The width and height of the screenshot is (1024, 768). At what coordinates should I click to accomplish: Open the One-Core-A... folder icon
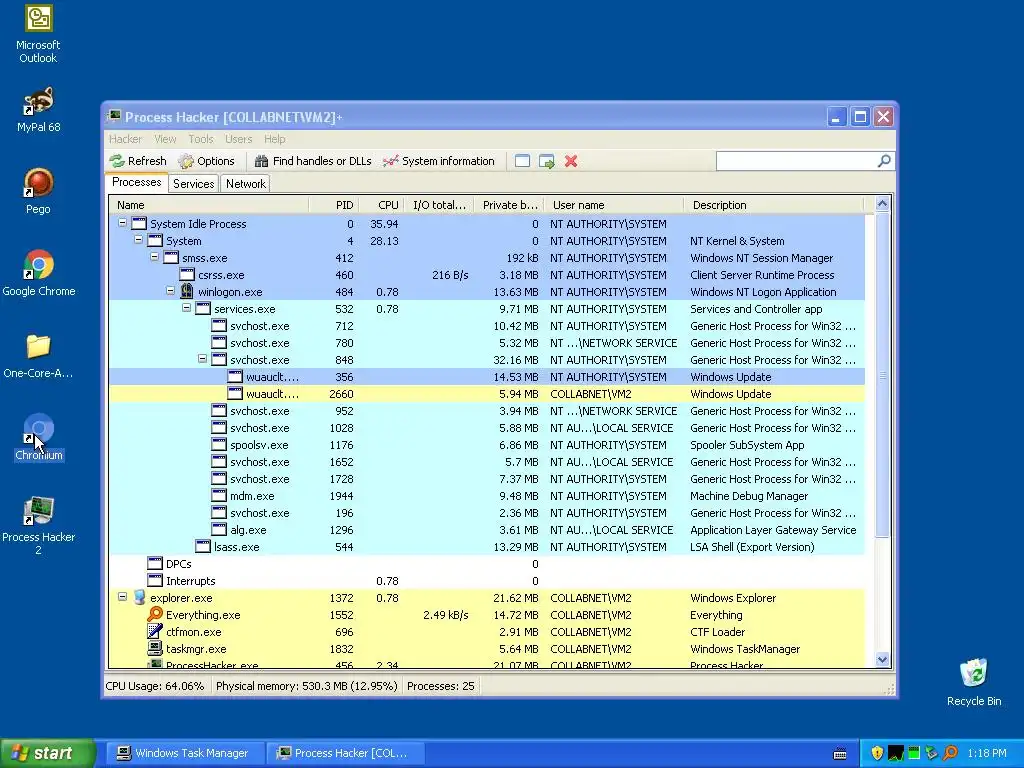pos(38,356)
